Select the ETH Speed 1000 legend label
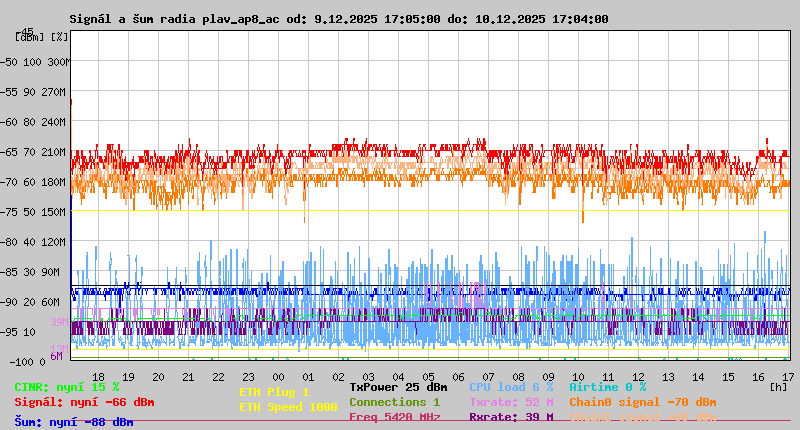Screen dimensions: 800x430 [x=288, y=407]
